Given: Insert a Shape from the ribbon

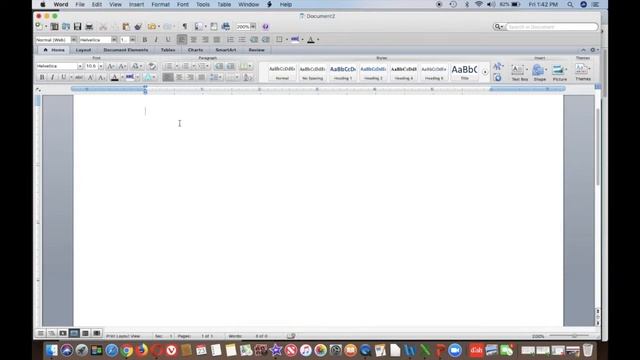Looking at the screenshot, I should point(540,72).
